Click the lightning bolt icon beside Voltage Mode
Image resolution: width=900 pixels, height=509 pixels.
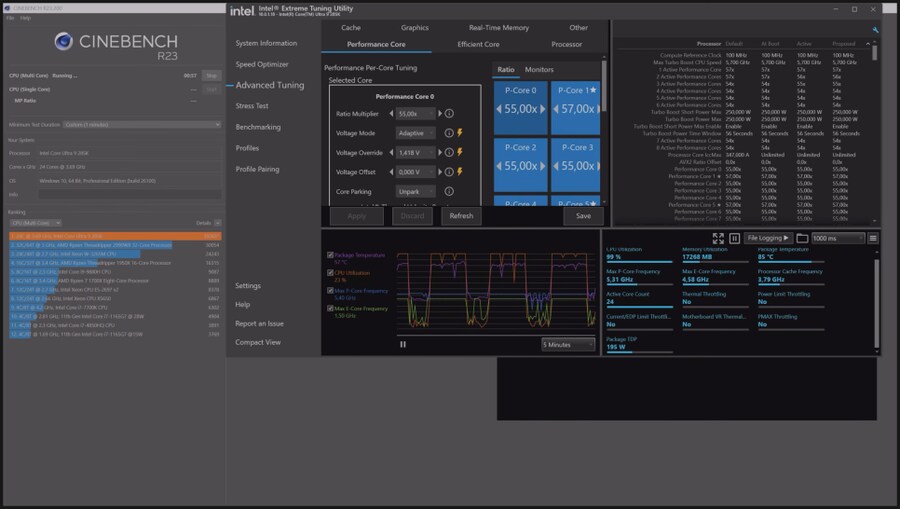pos(460,133)
